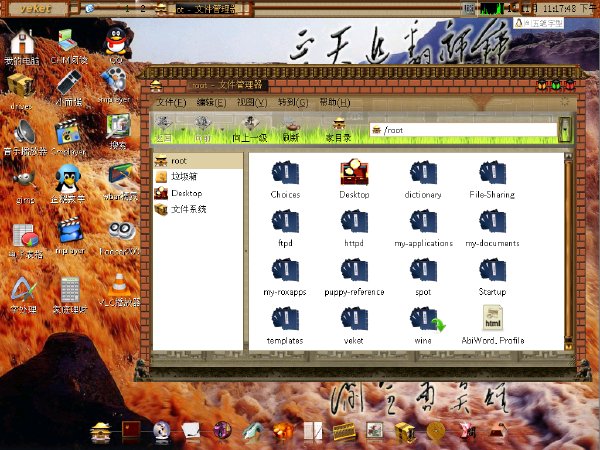This screenshot has height=450, width=600.
Task: Click the /root location input field
Action: tap(463, 130)
